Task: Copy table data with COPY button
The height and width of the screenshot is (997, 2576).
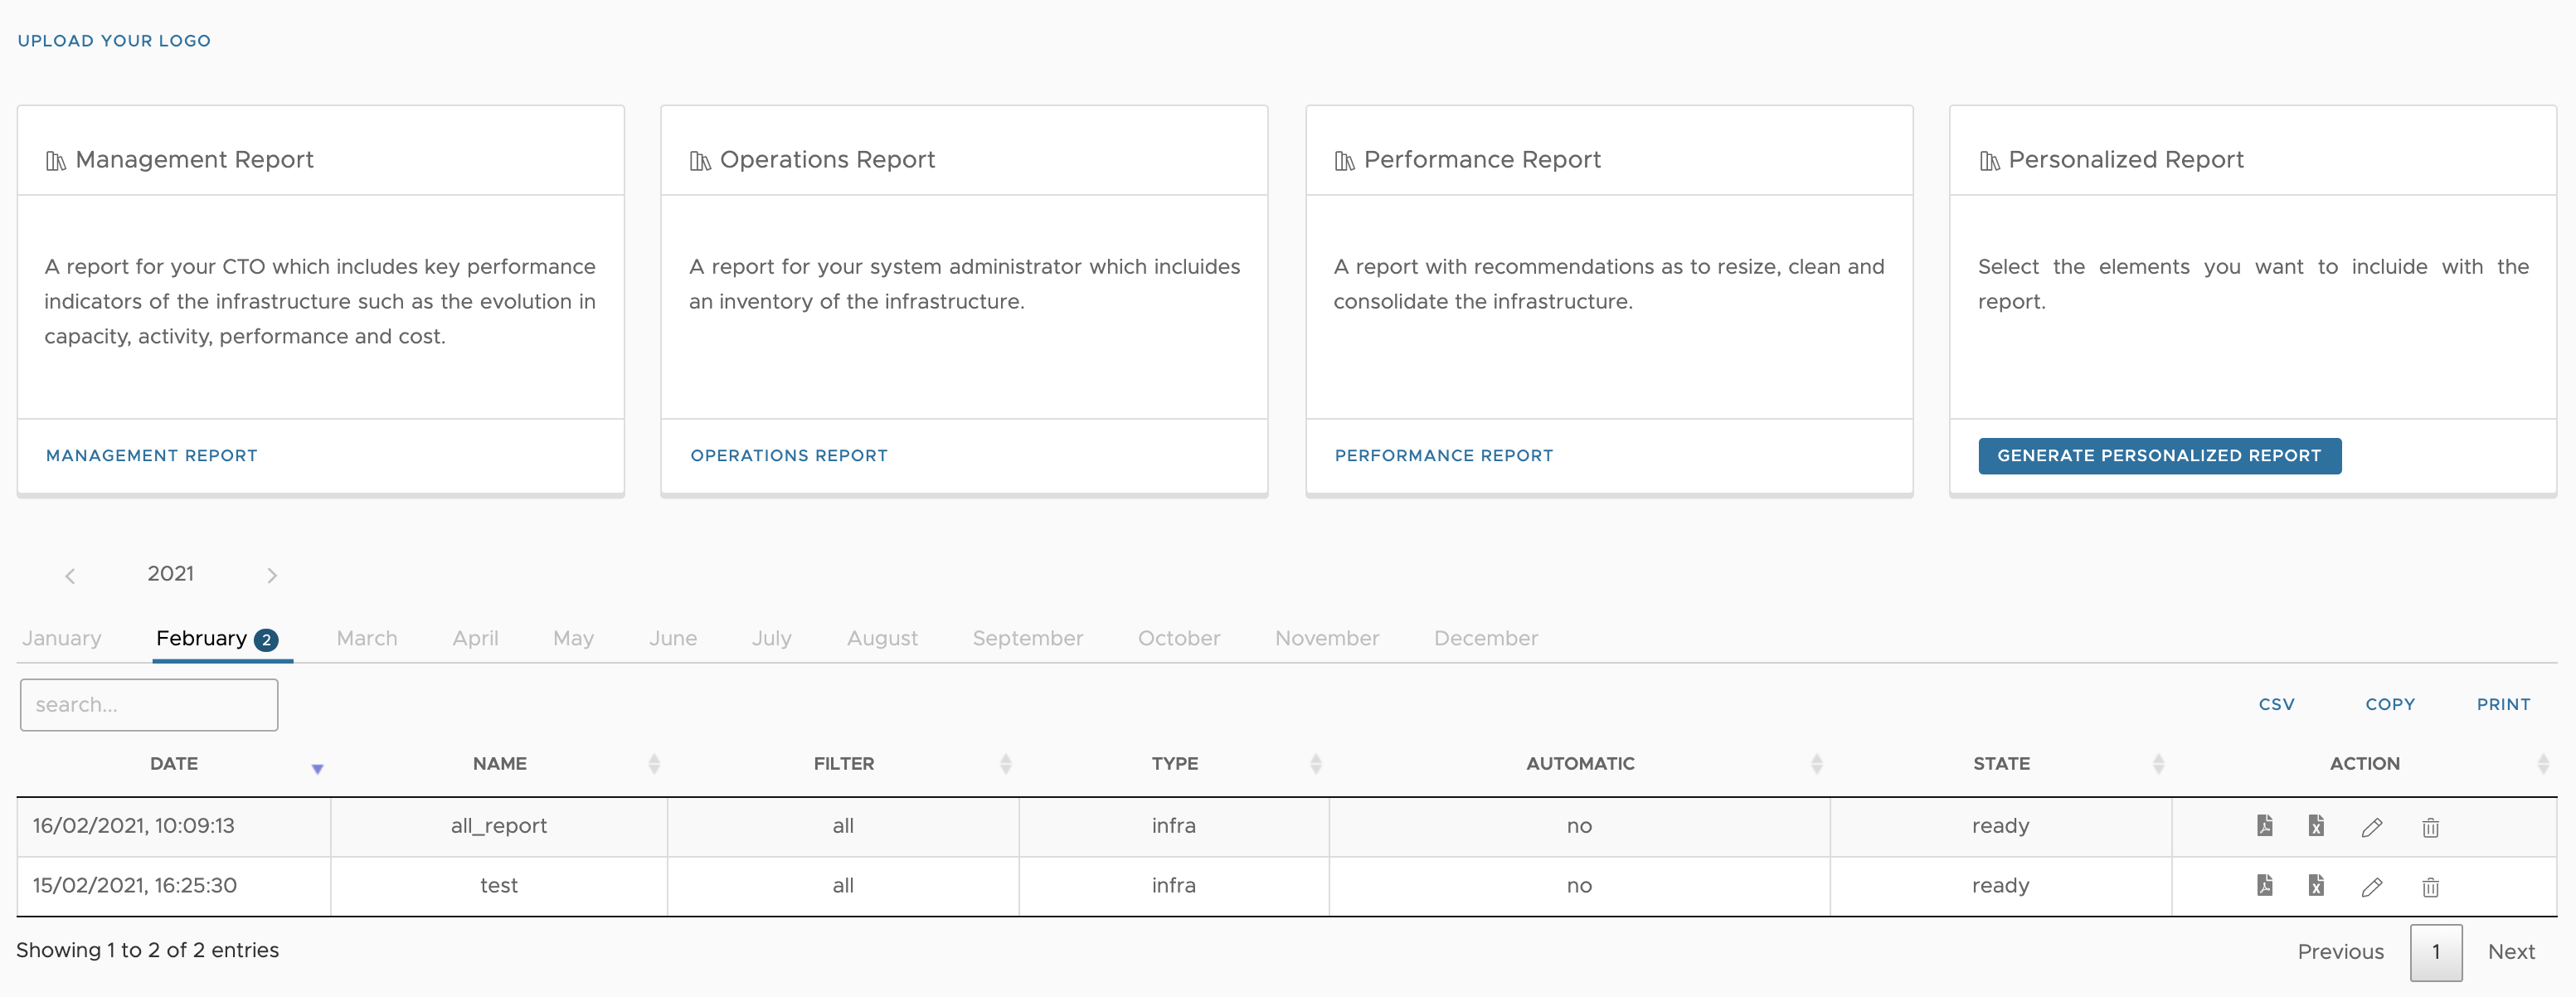Action: [x=2390, y=704]
